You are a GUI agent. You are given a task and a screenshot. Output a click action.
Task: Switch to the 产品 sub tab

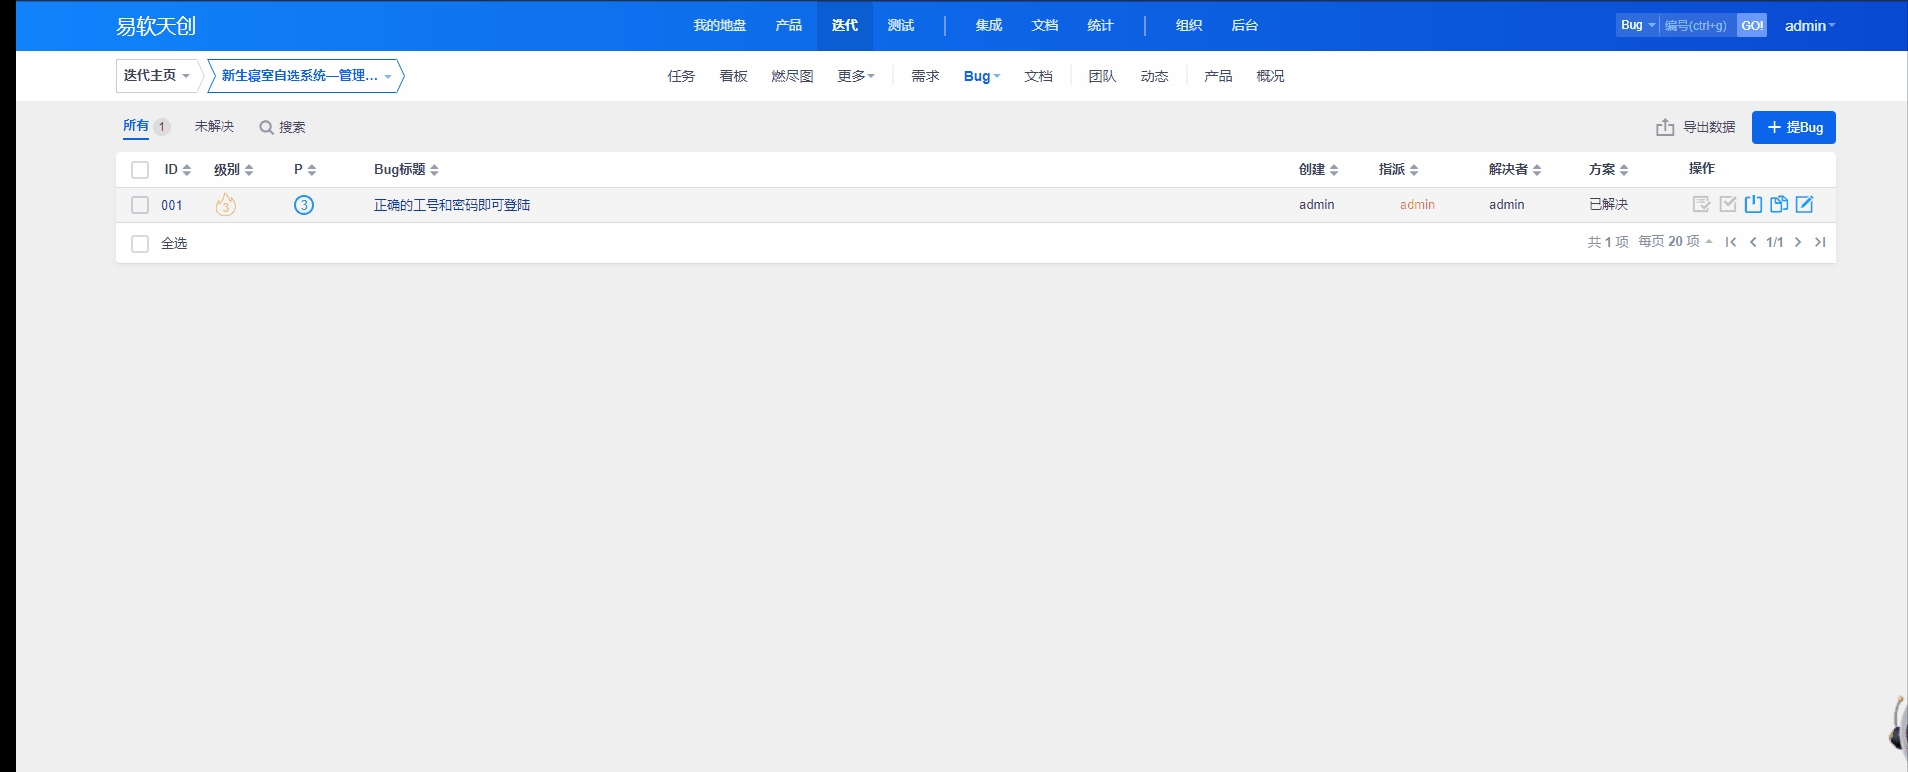click(x=1218, y=76)
